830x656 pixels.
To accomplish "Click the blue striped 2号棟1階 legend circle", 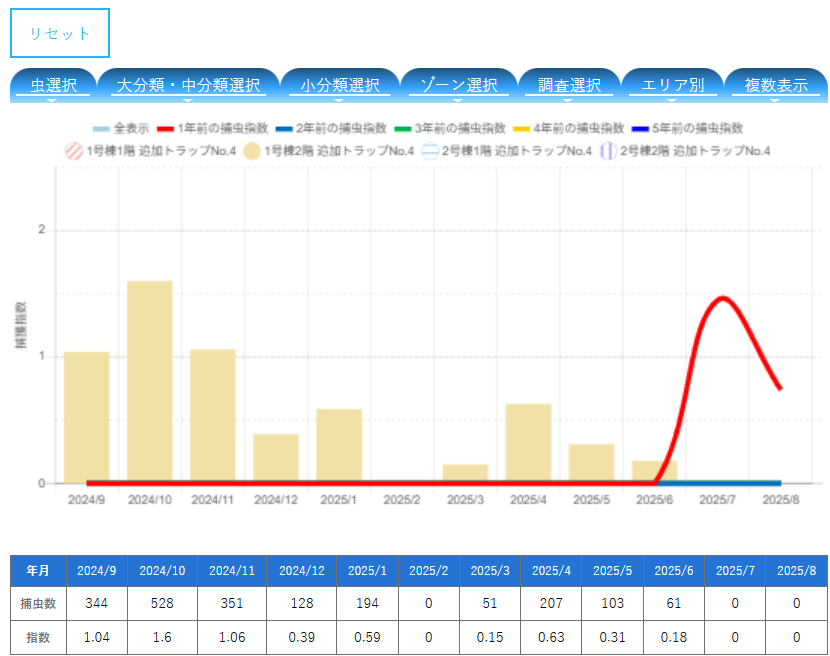I will coord(429,151).
